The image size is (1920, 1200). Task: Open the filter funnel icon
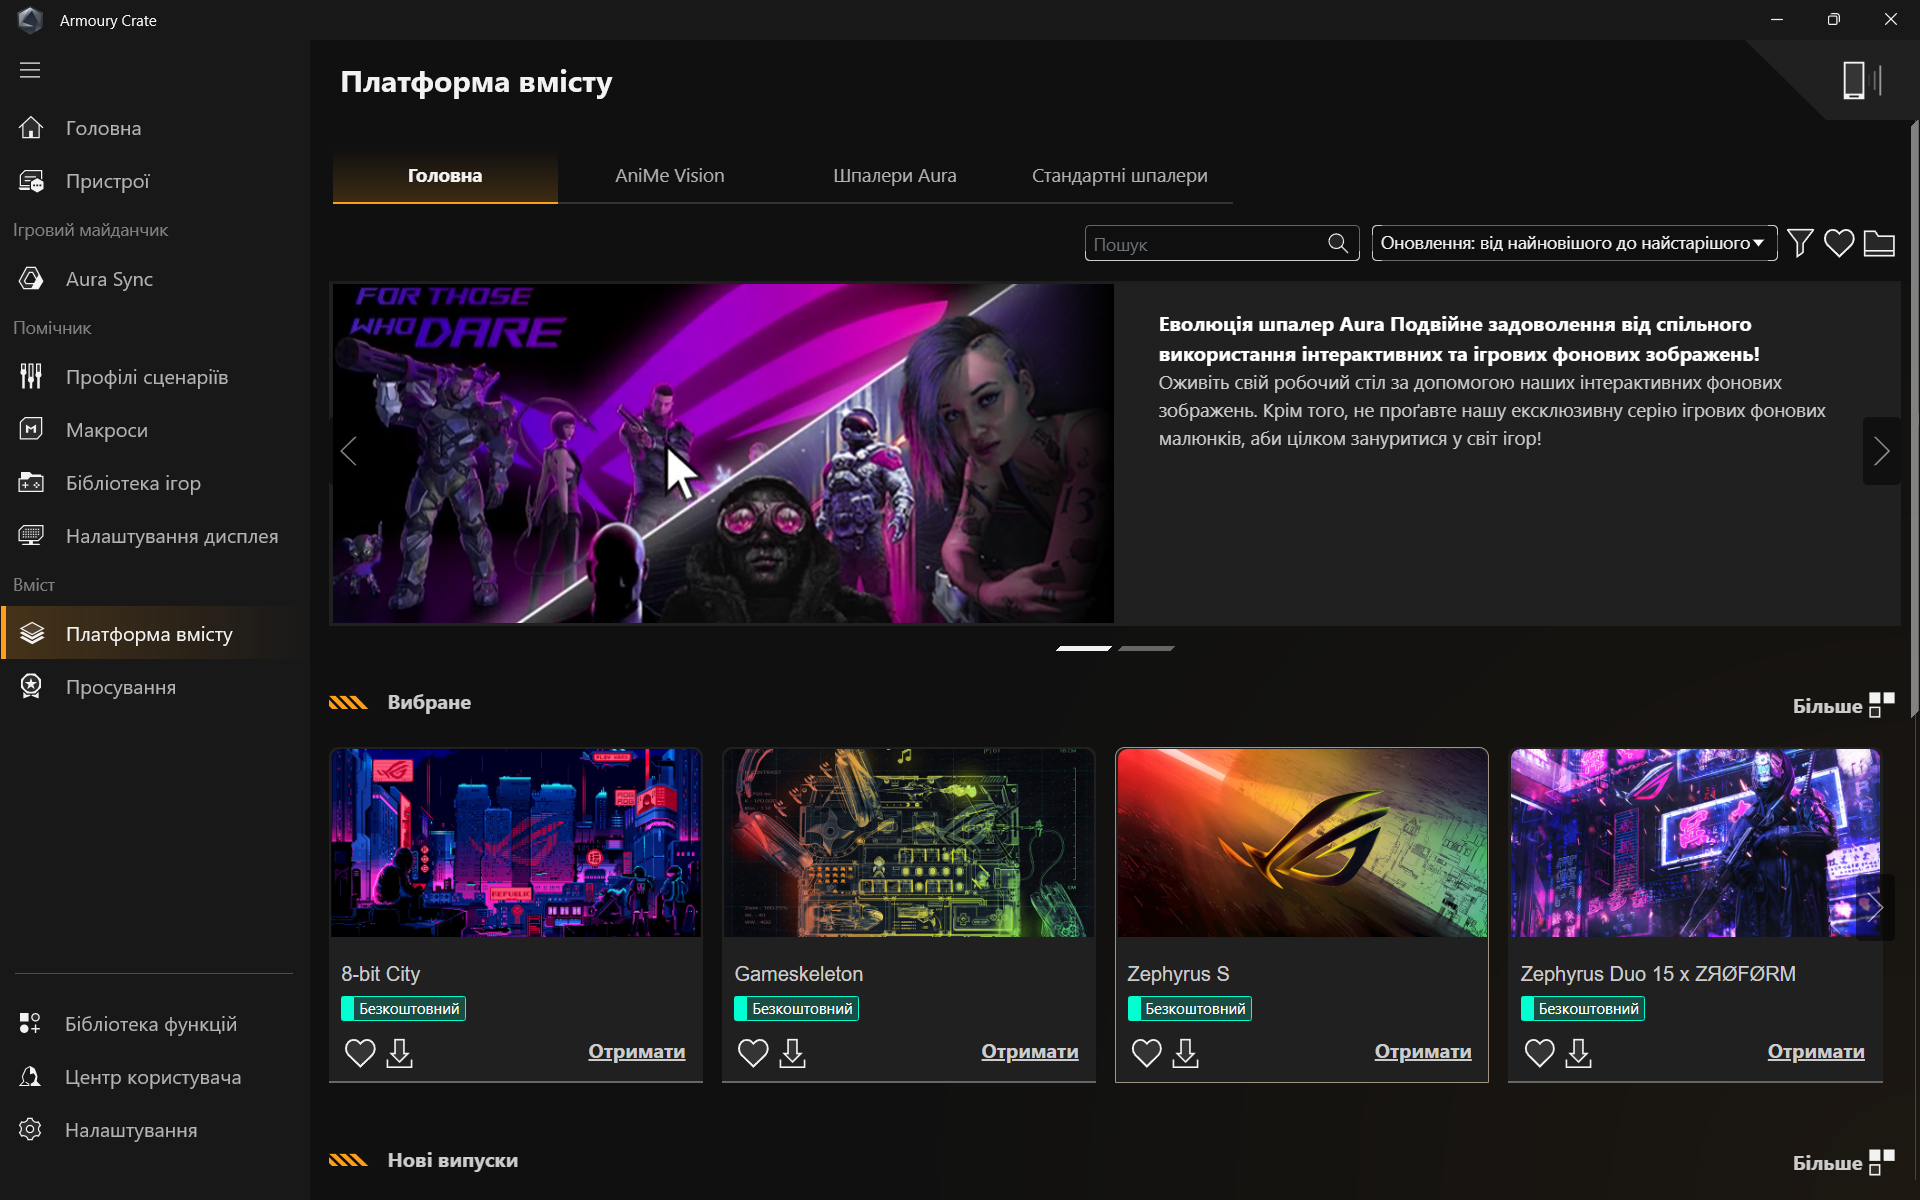(x=1800, y=243)
